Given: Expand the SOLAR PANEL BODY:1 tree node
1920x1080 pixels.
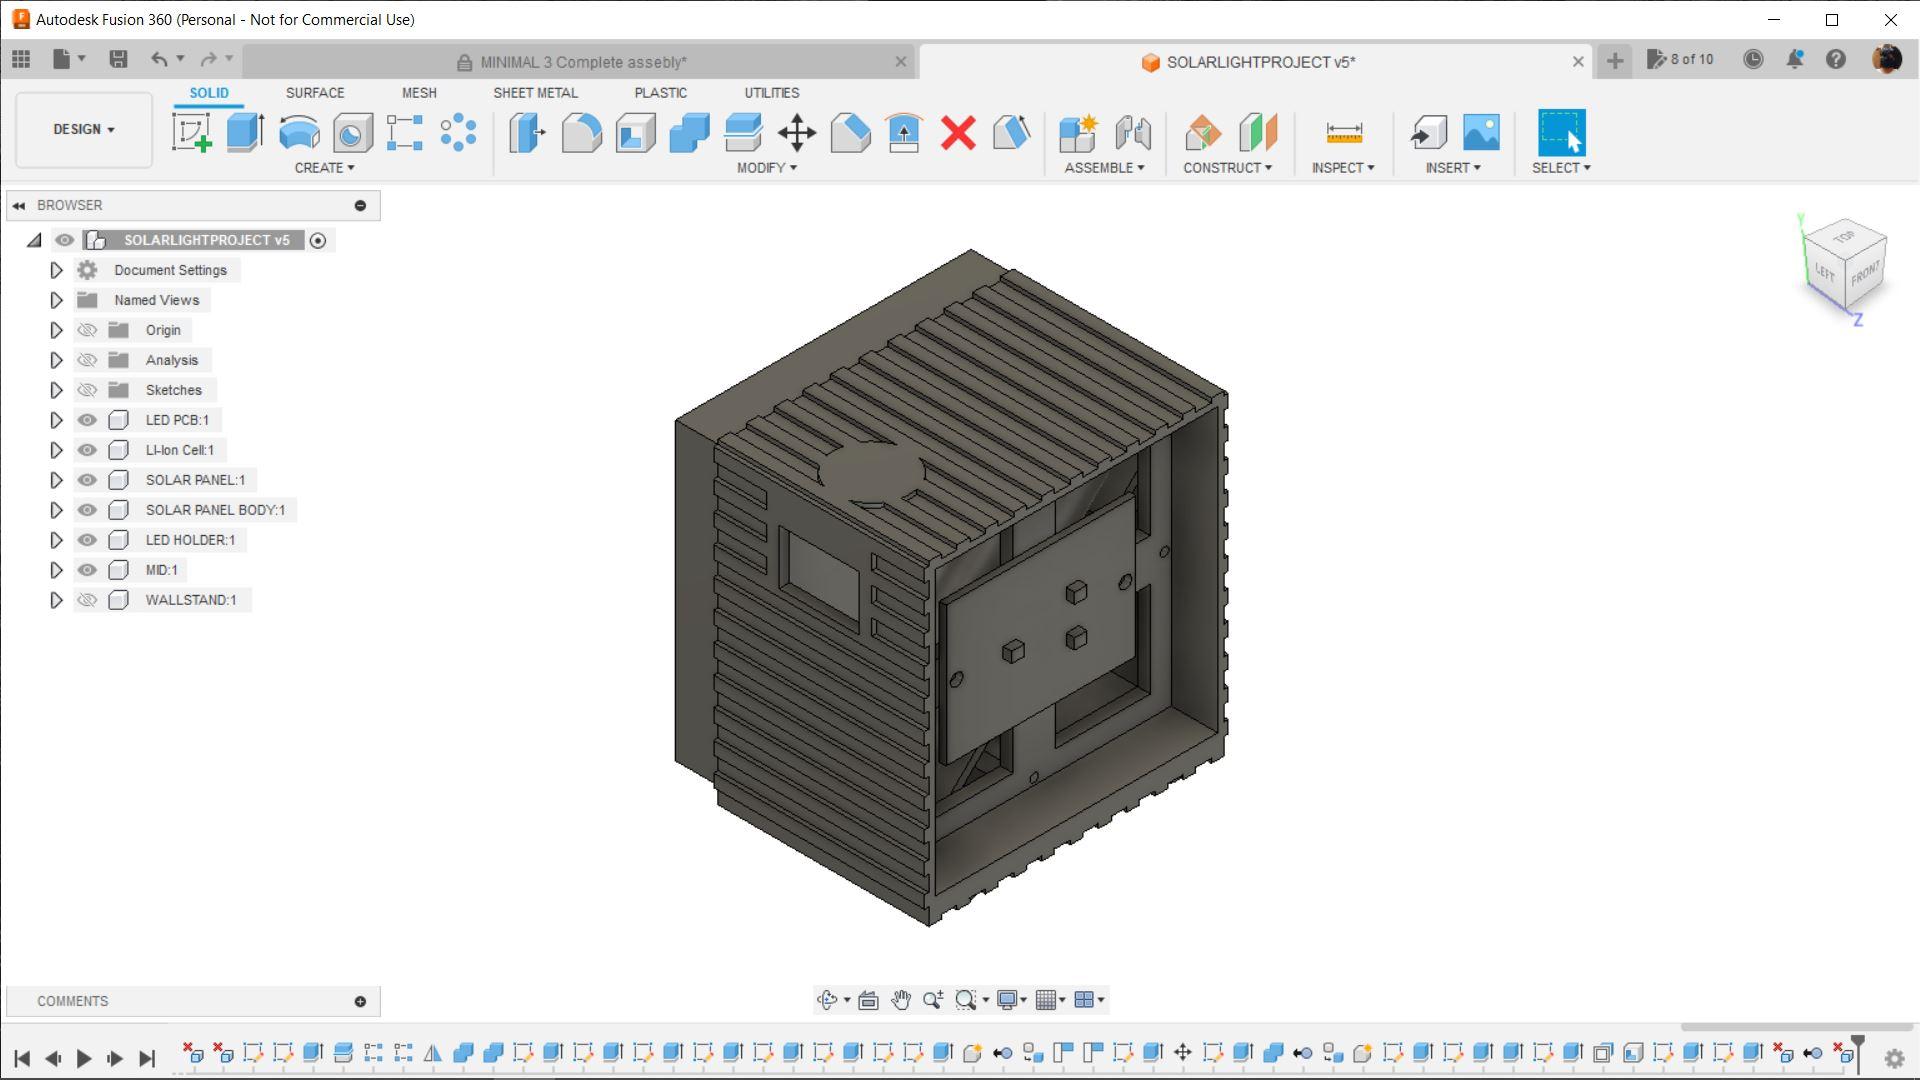Looking at the screenshot, I should click(56, 510).
